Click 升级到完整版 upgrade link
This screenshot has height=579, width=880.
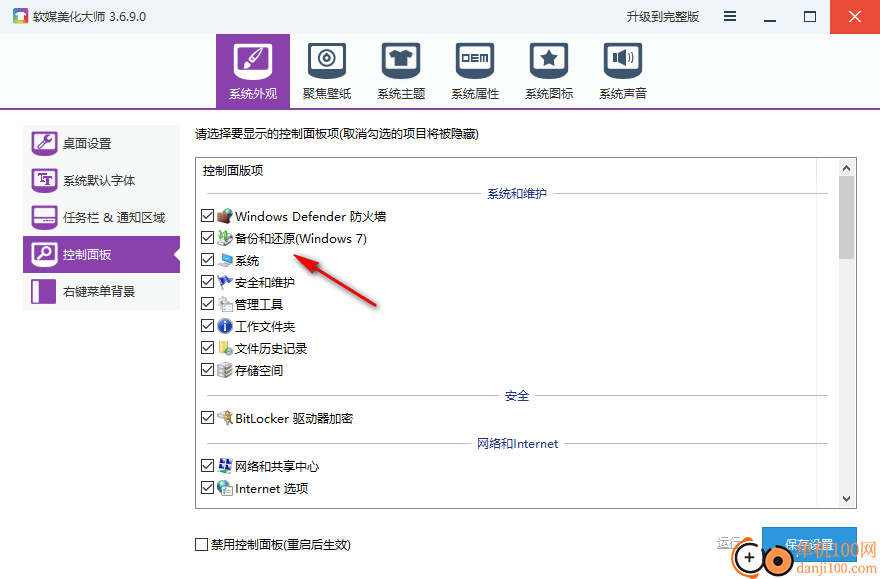[x=662, y=17]
